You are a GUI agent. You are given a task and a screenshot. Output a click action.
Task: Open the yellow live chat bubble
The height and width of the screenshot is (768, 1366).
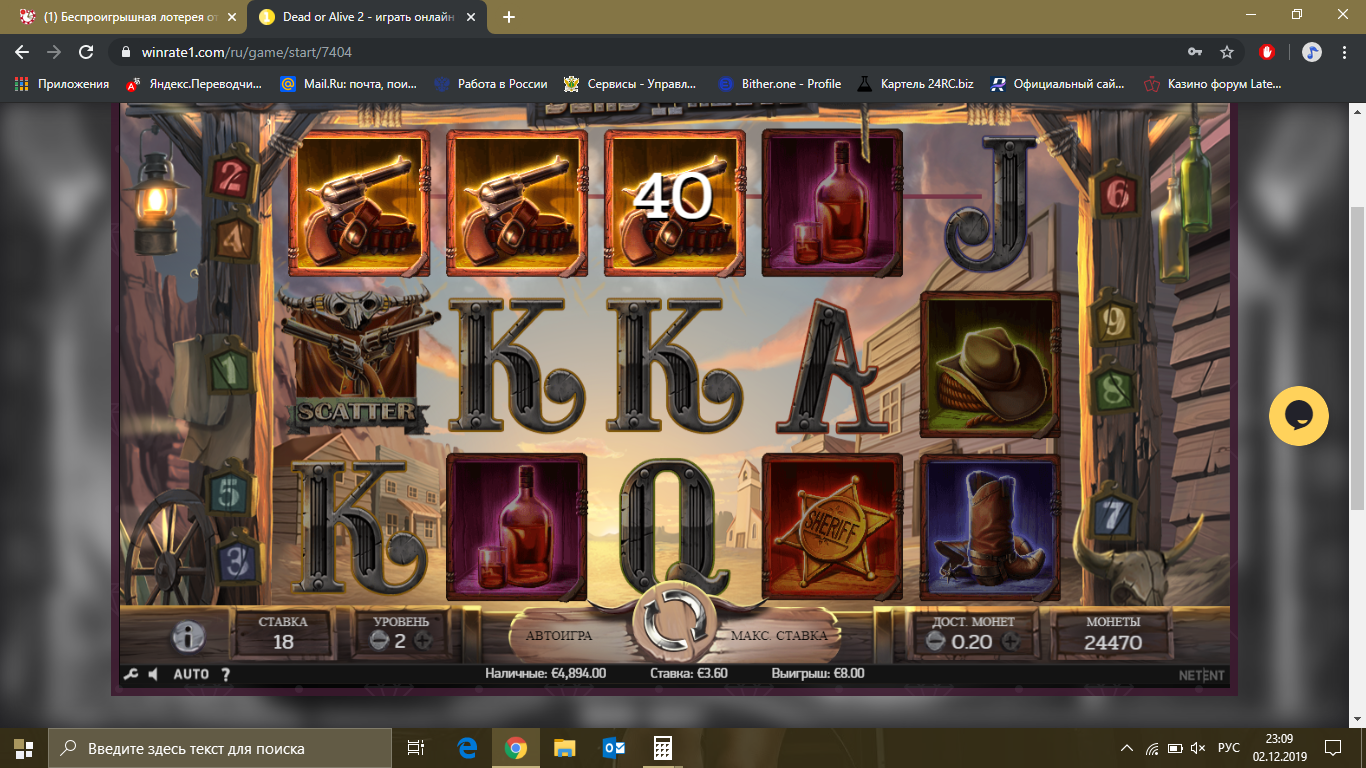1298,416
